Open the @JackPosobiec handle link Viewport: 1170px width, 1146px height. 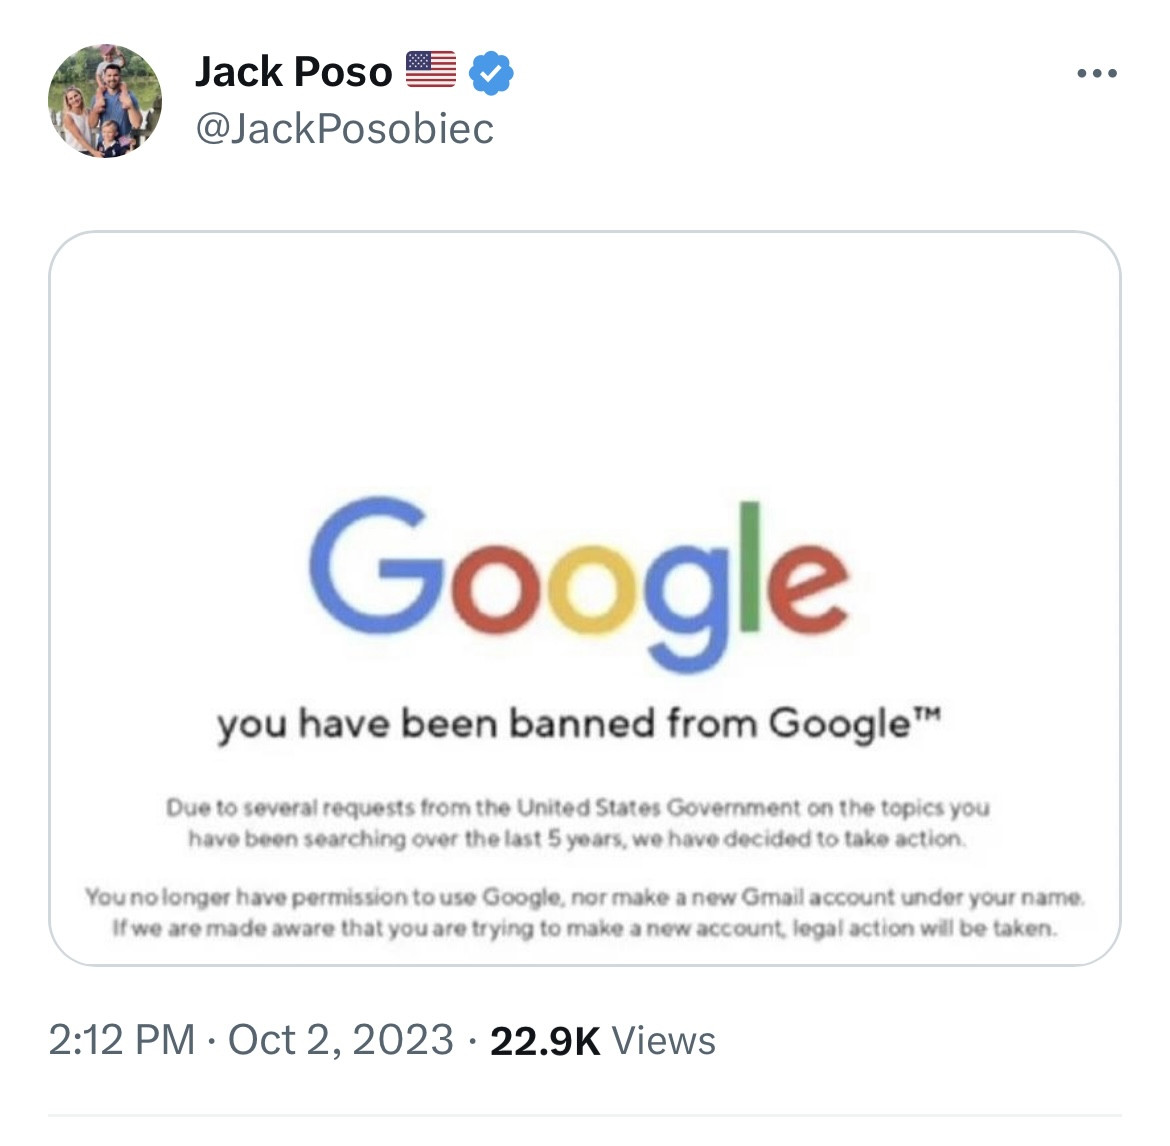[x=345, y=128]
